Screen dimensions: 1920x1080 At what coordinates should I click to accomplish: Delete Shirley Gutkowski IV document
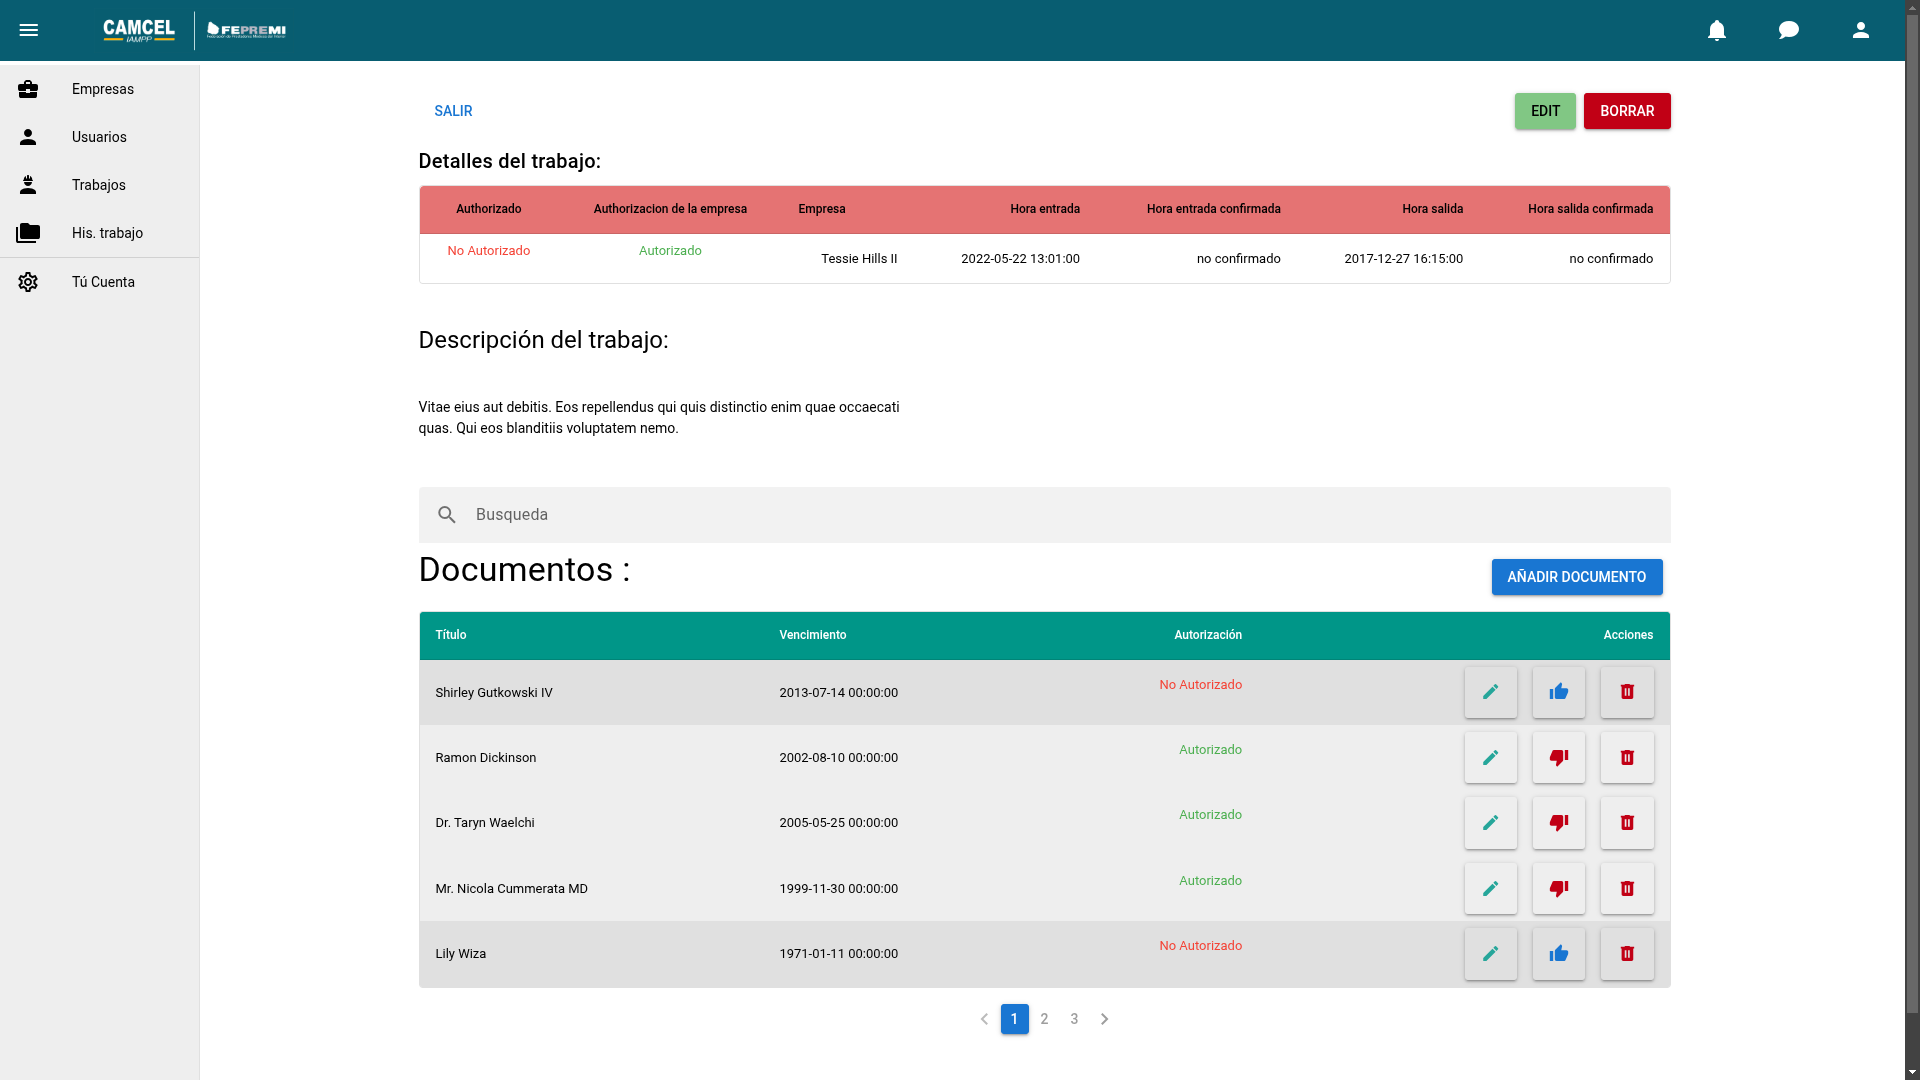coord(1627,692)
